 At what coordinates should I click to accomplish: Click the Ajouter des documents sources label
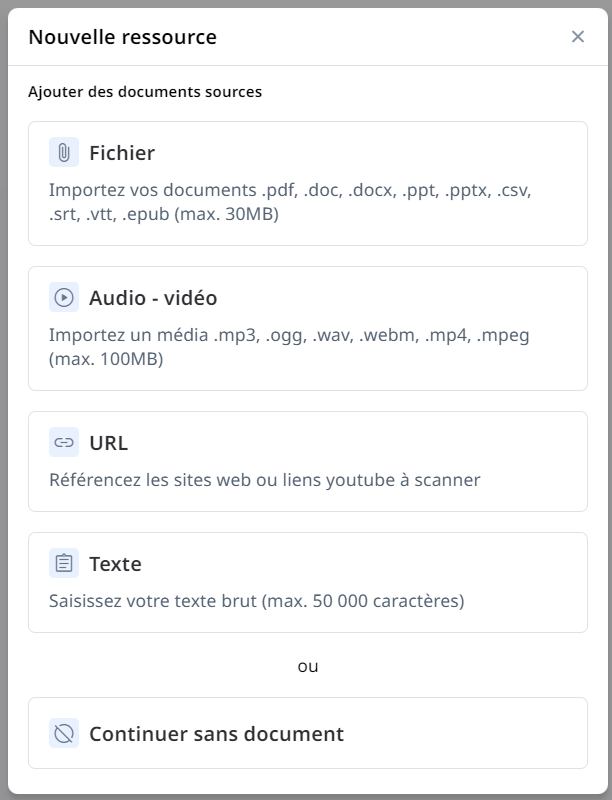coord(145,92)
